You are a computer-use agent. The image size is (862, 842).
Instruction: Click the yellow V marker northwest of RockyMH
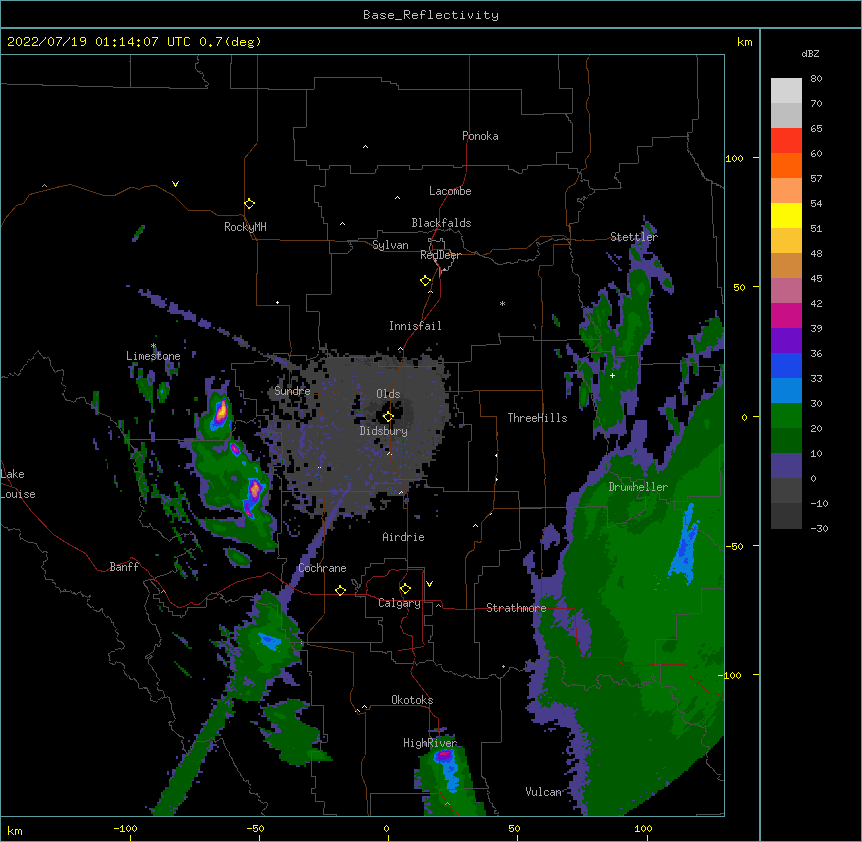tap(175, 184)
